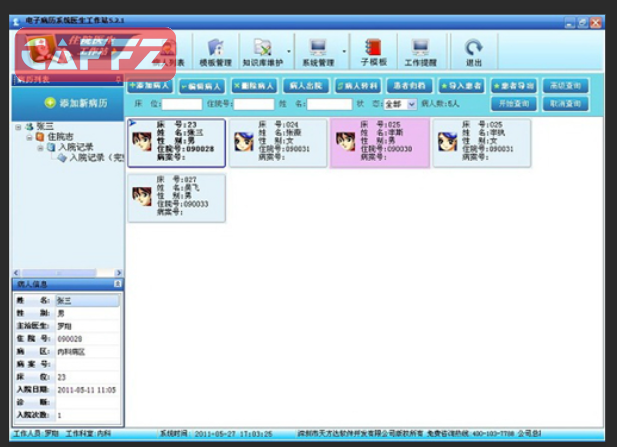The height and width of the screenshot is (447, 617).
Task: Open the patient card for bed 027
Action: pos(176,196)
